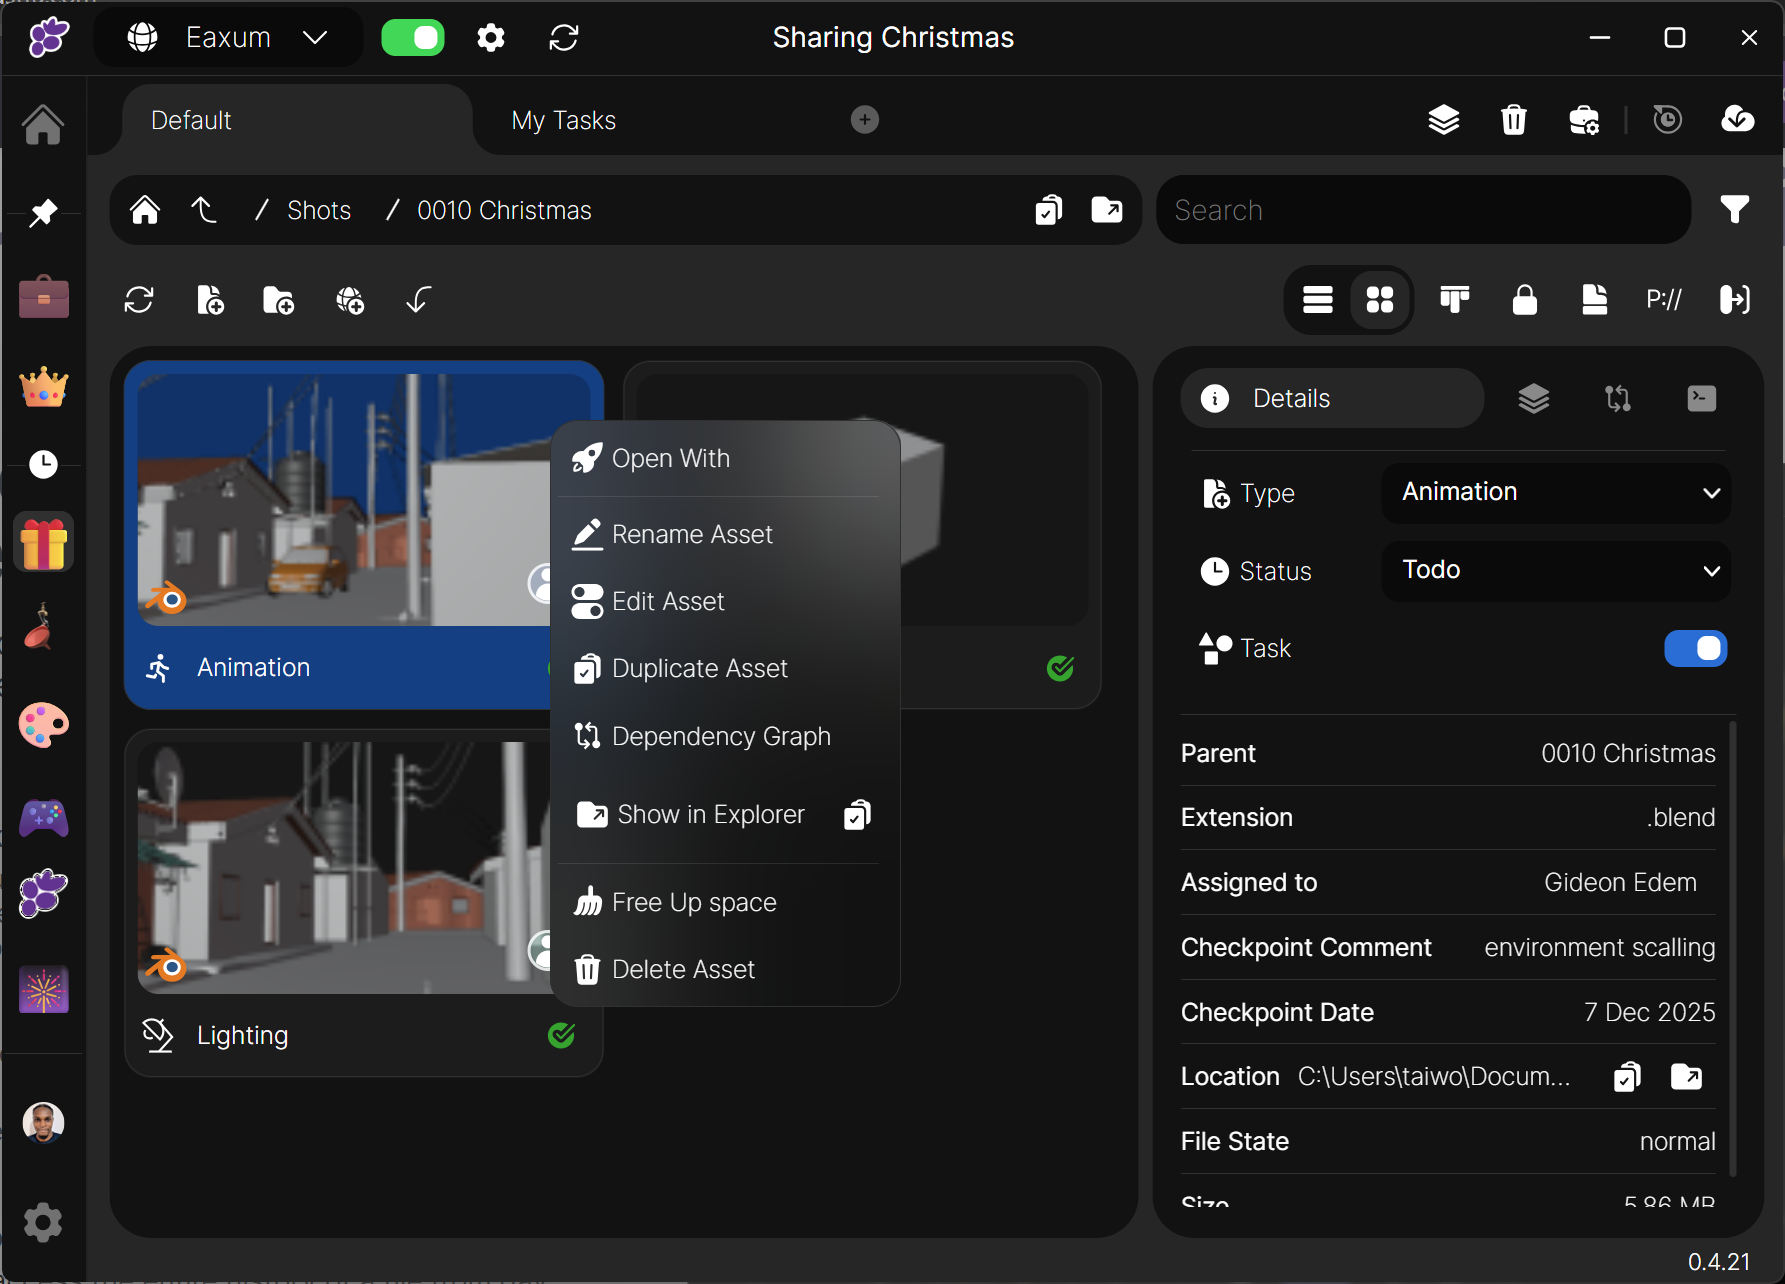Open the dependency graph tab icon in details panel

tap(1617, 399)
